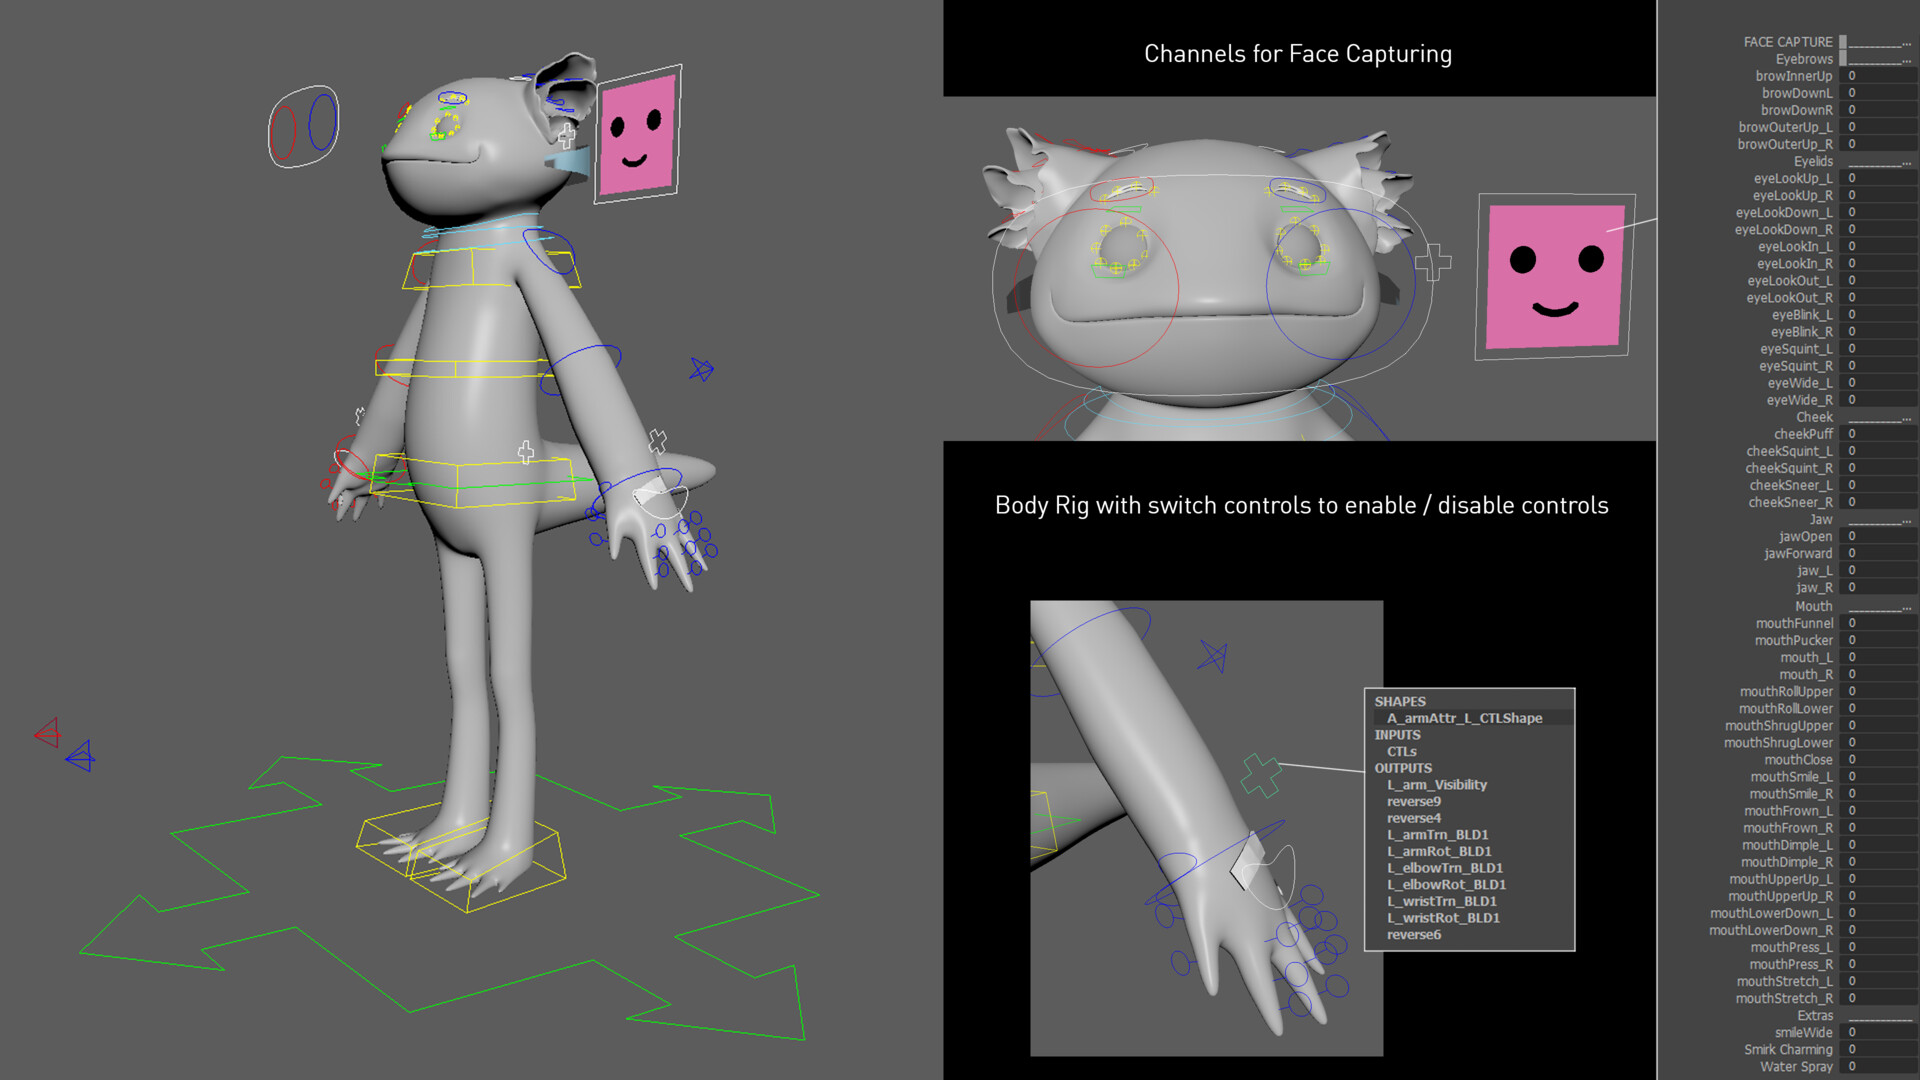Toggle the Eyebrows channel state box

tap(1843, 59)
